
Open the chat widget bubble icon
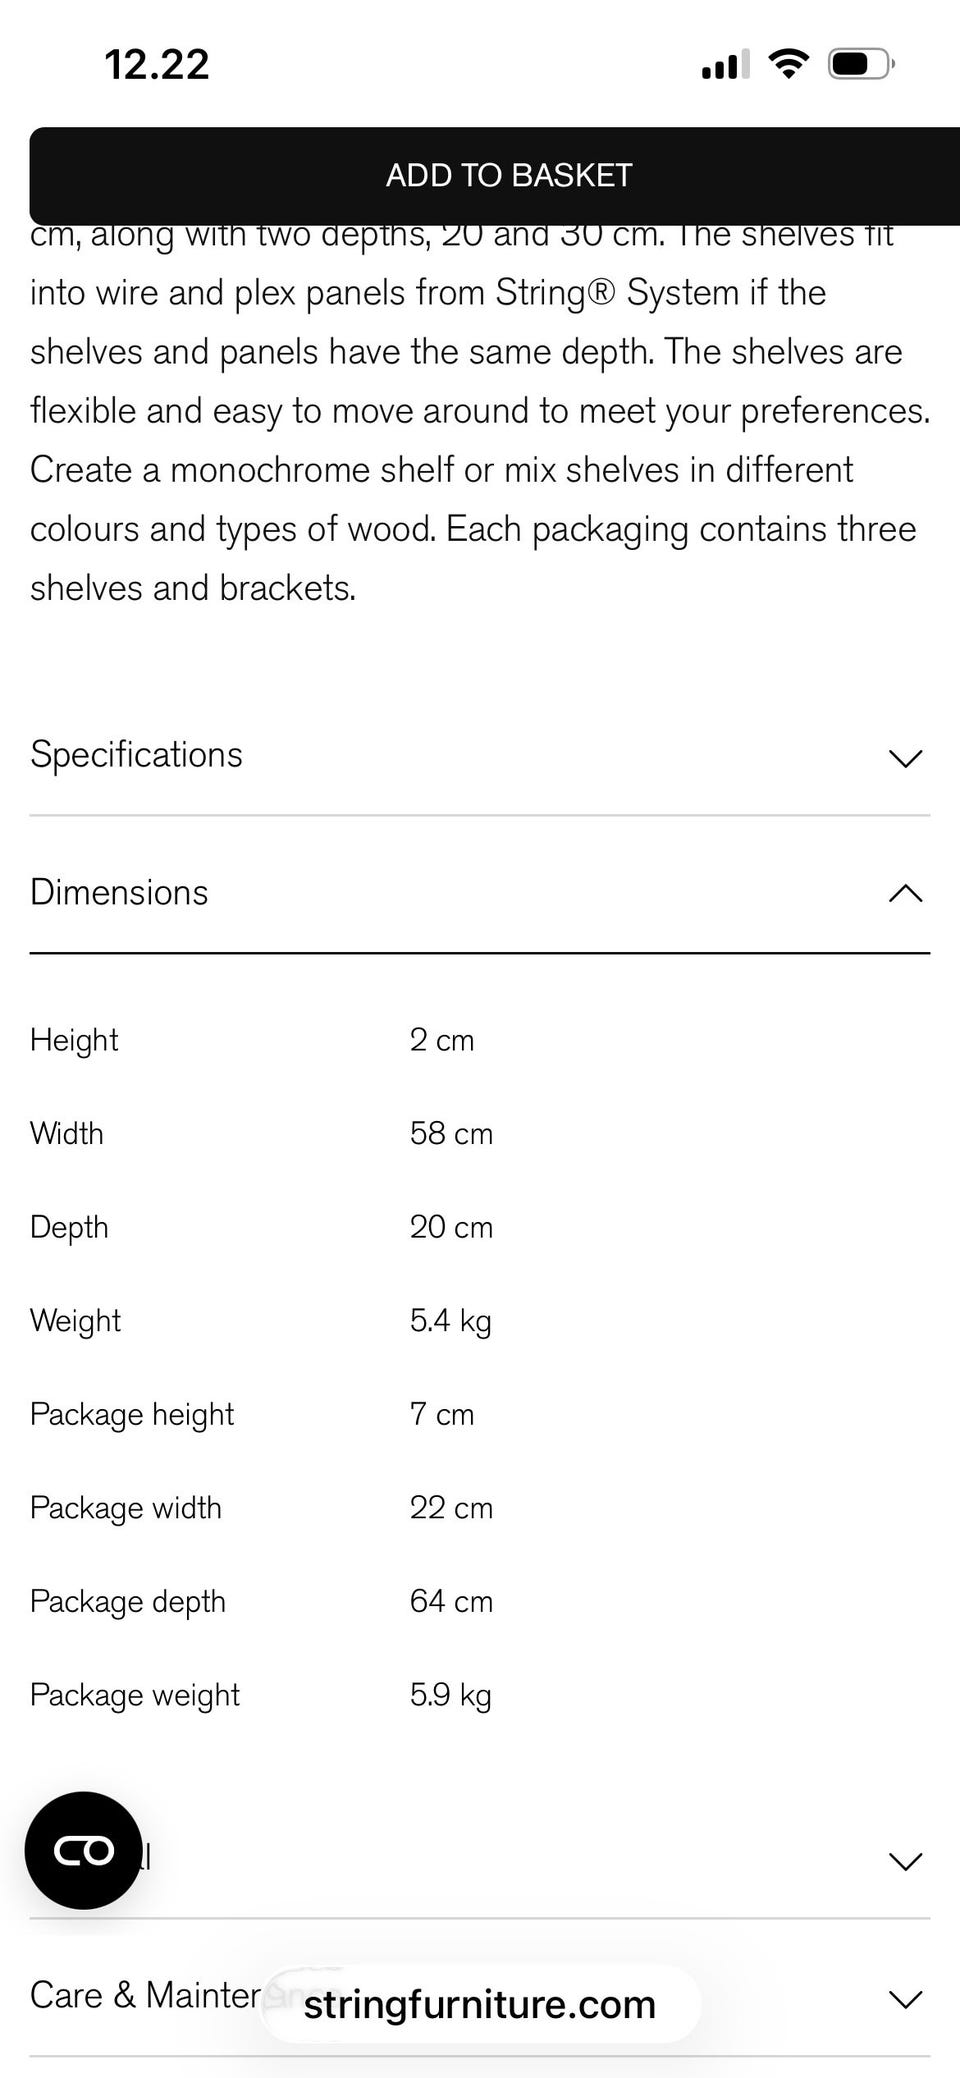[83, 1850]
